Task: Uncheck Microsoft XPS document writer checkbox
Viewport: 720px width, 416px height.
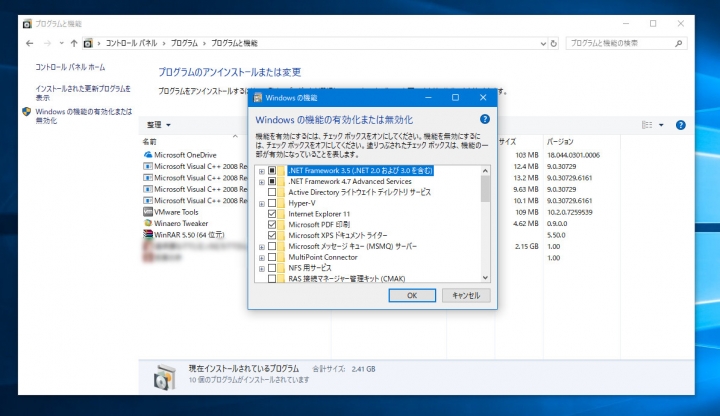Action: coord(272,235)
